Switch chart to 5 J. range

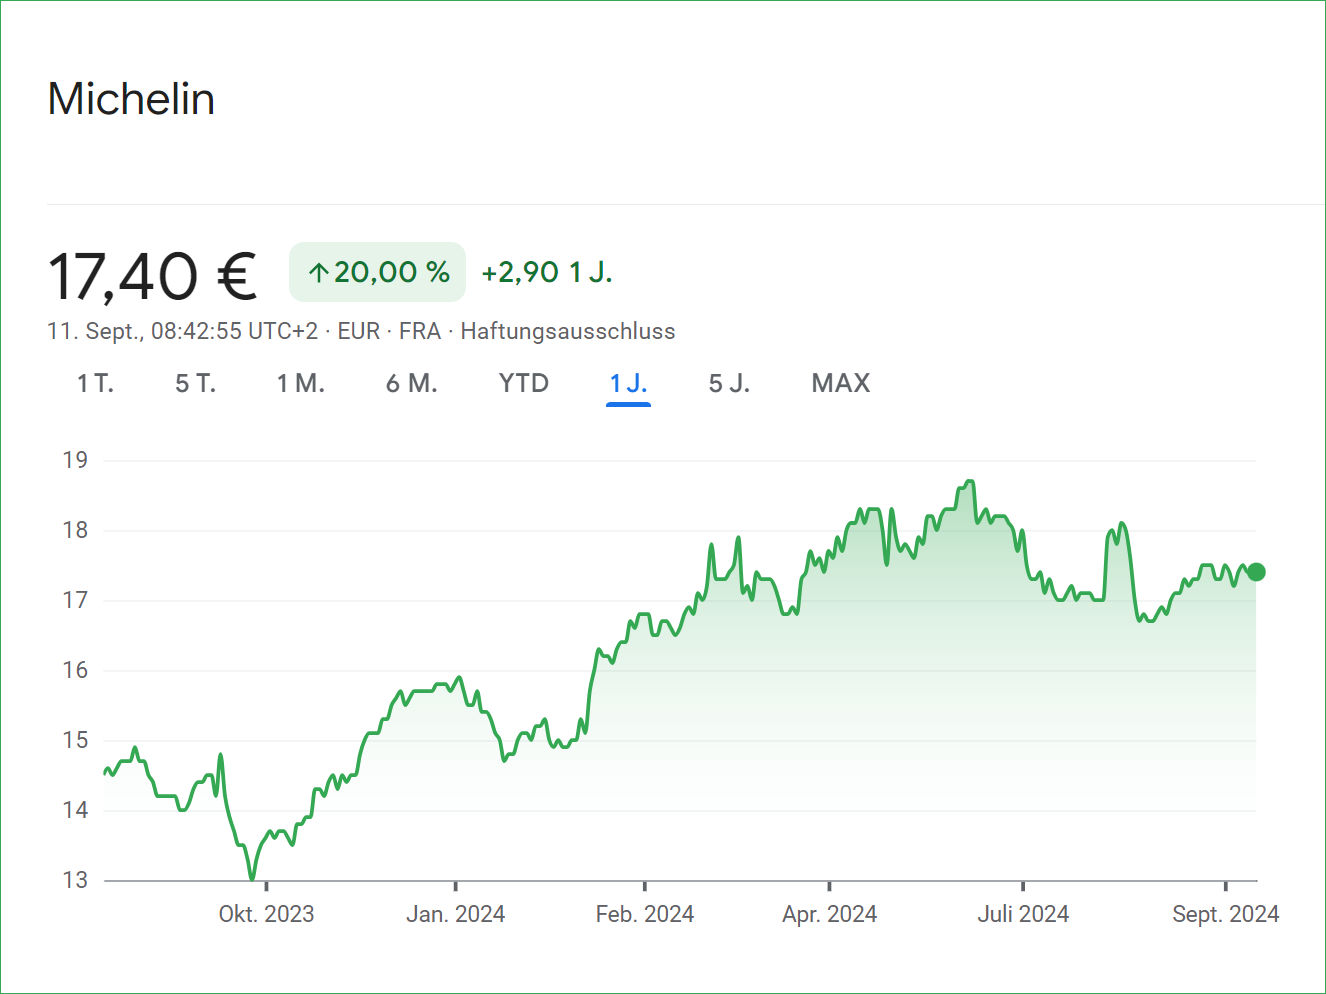729,383
